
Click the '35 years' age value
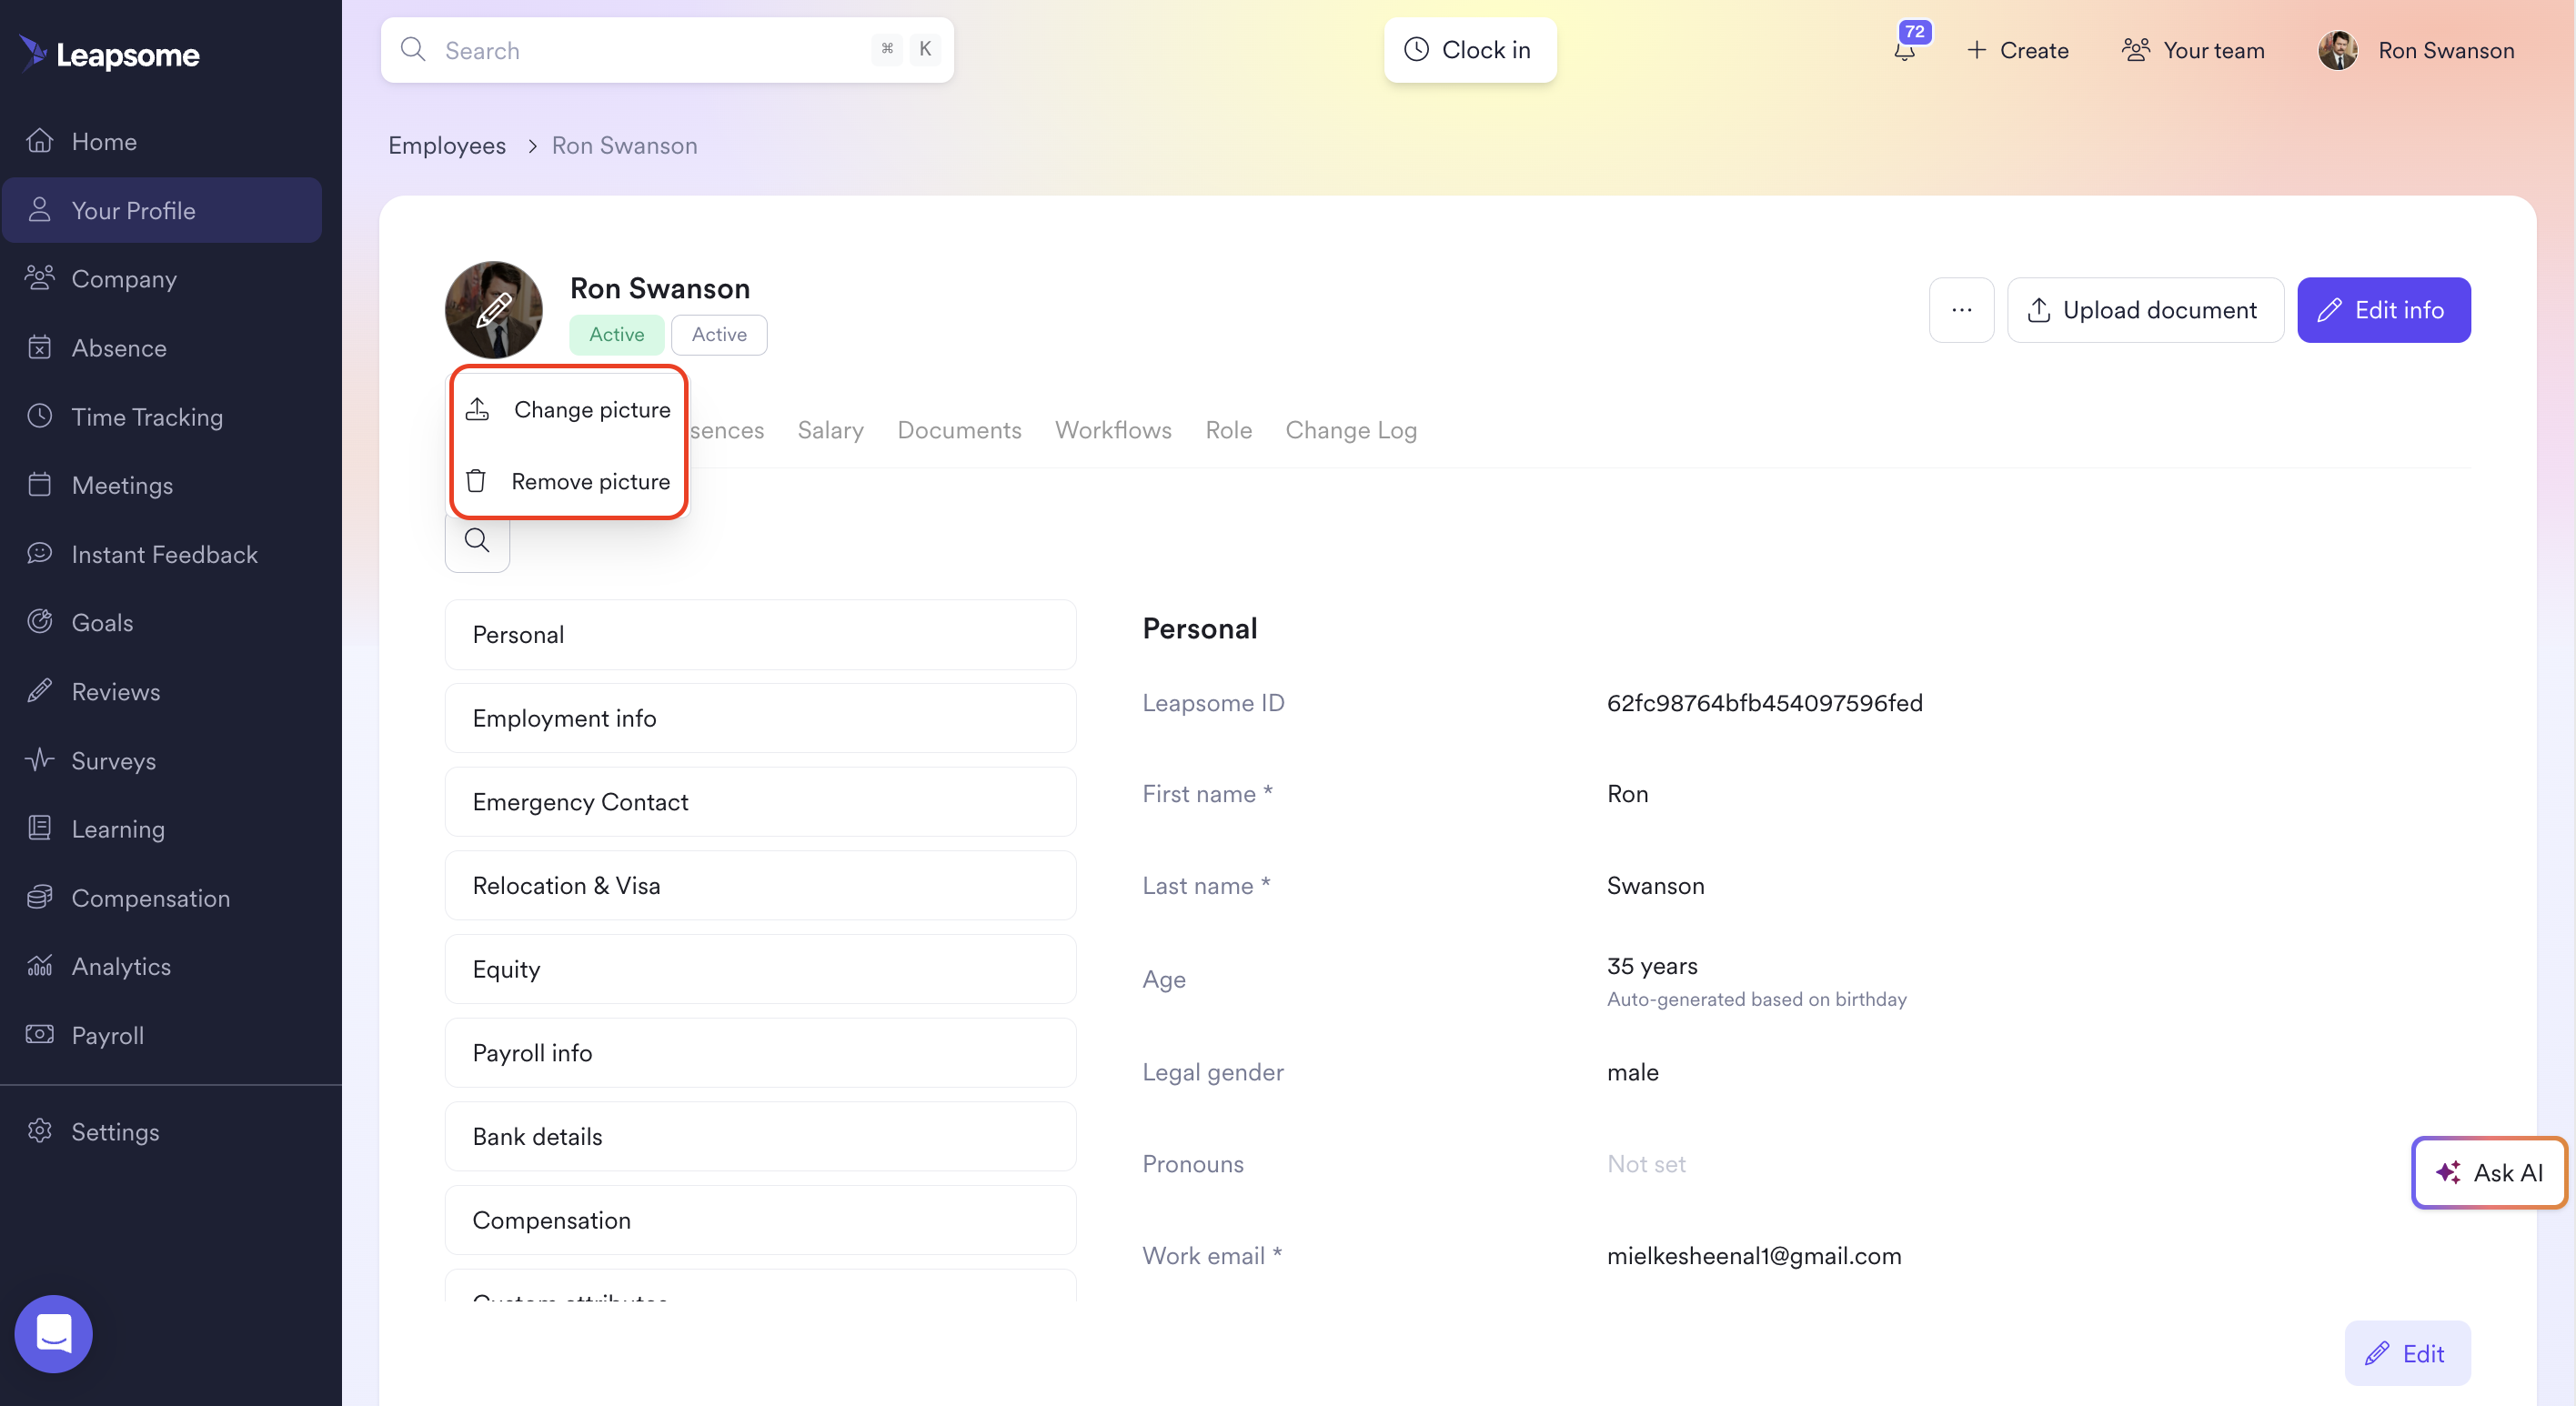tap(1652, 966)
